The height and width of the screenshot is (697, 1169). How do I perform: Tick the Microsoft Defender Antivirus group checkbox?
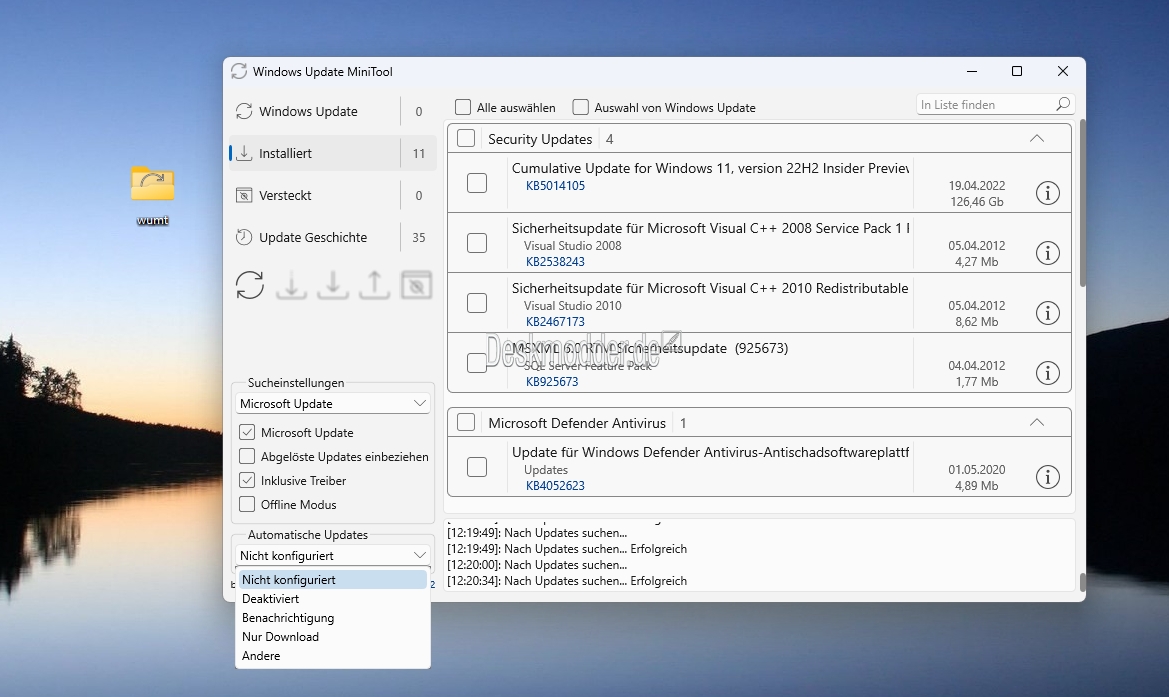point(466,423)
